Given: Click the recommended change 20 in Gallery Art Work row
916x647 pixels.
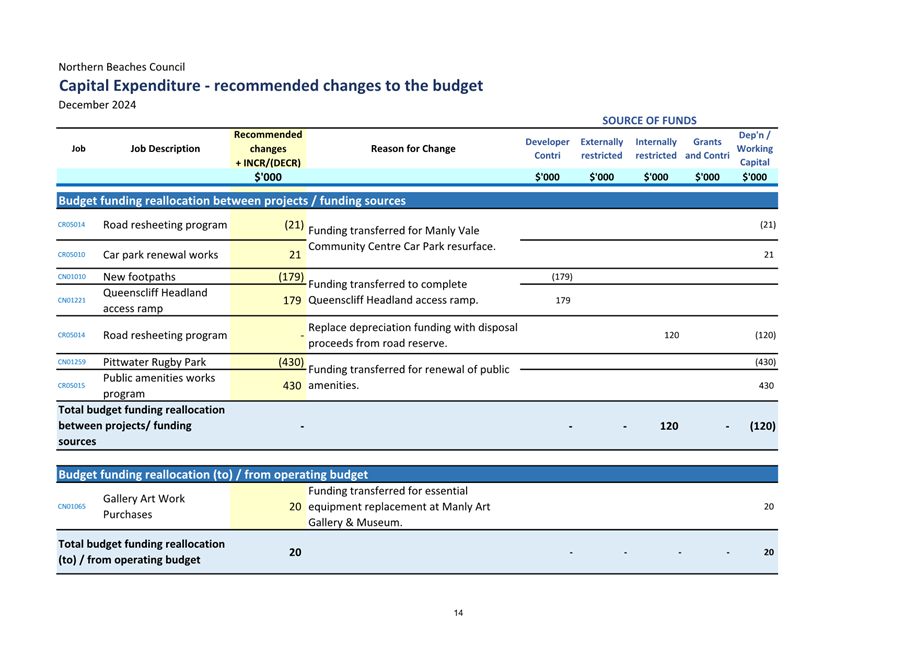Looking at the screenshot, I should coord(295,507).
